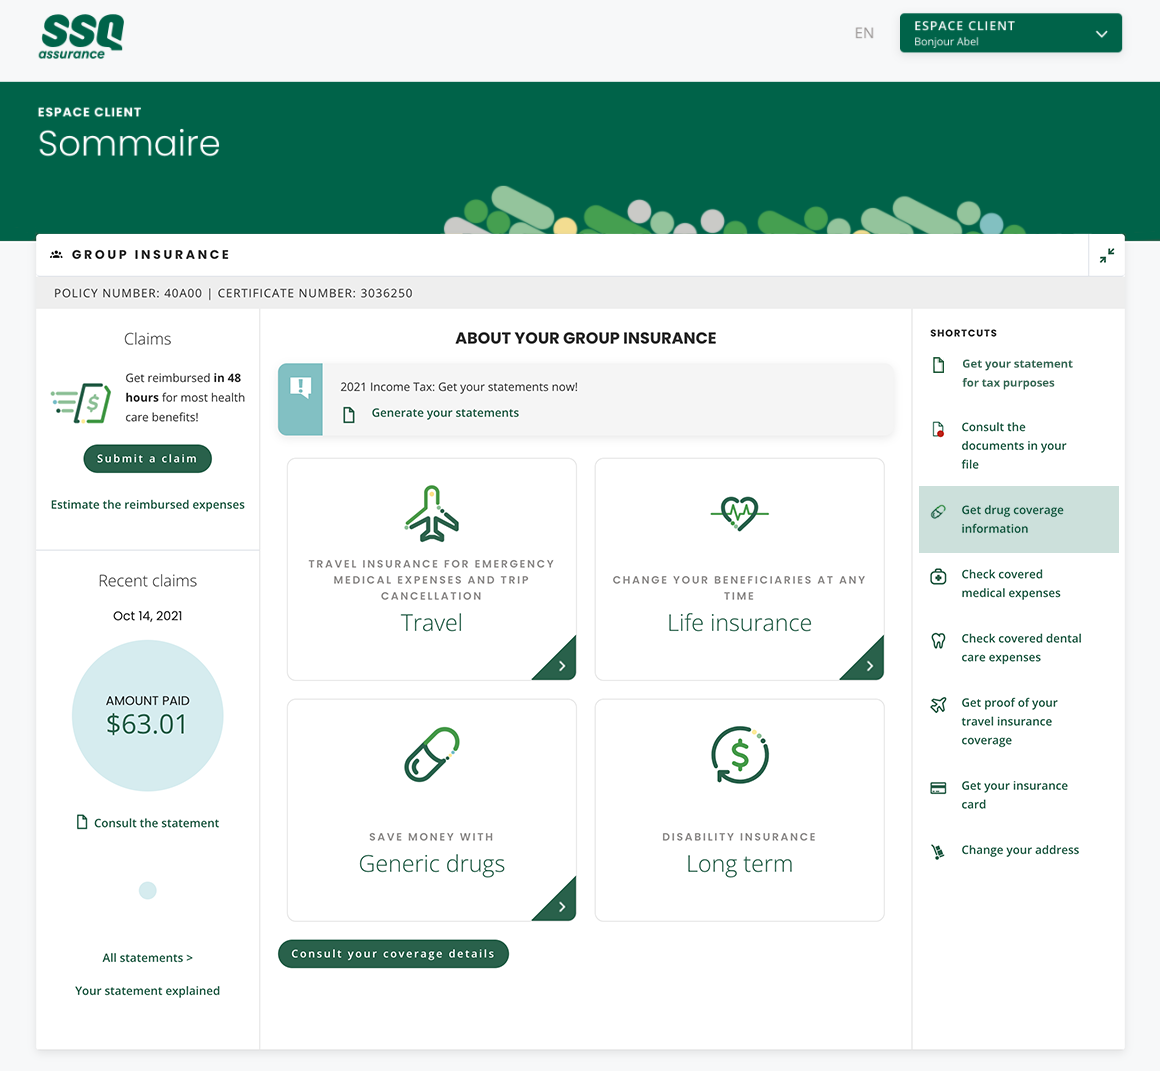Click the tooth icon for dental care
Viewport: 1160px width, 1071px height.
[x=938, y=640]
